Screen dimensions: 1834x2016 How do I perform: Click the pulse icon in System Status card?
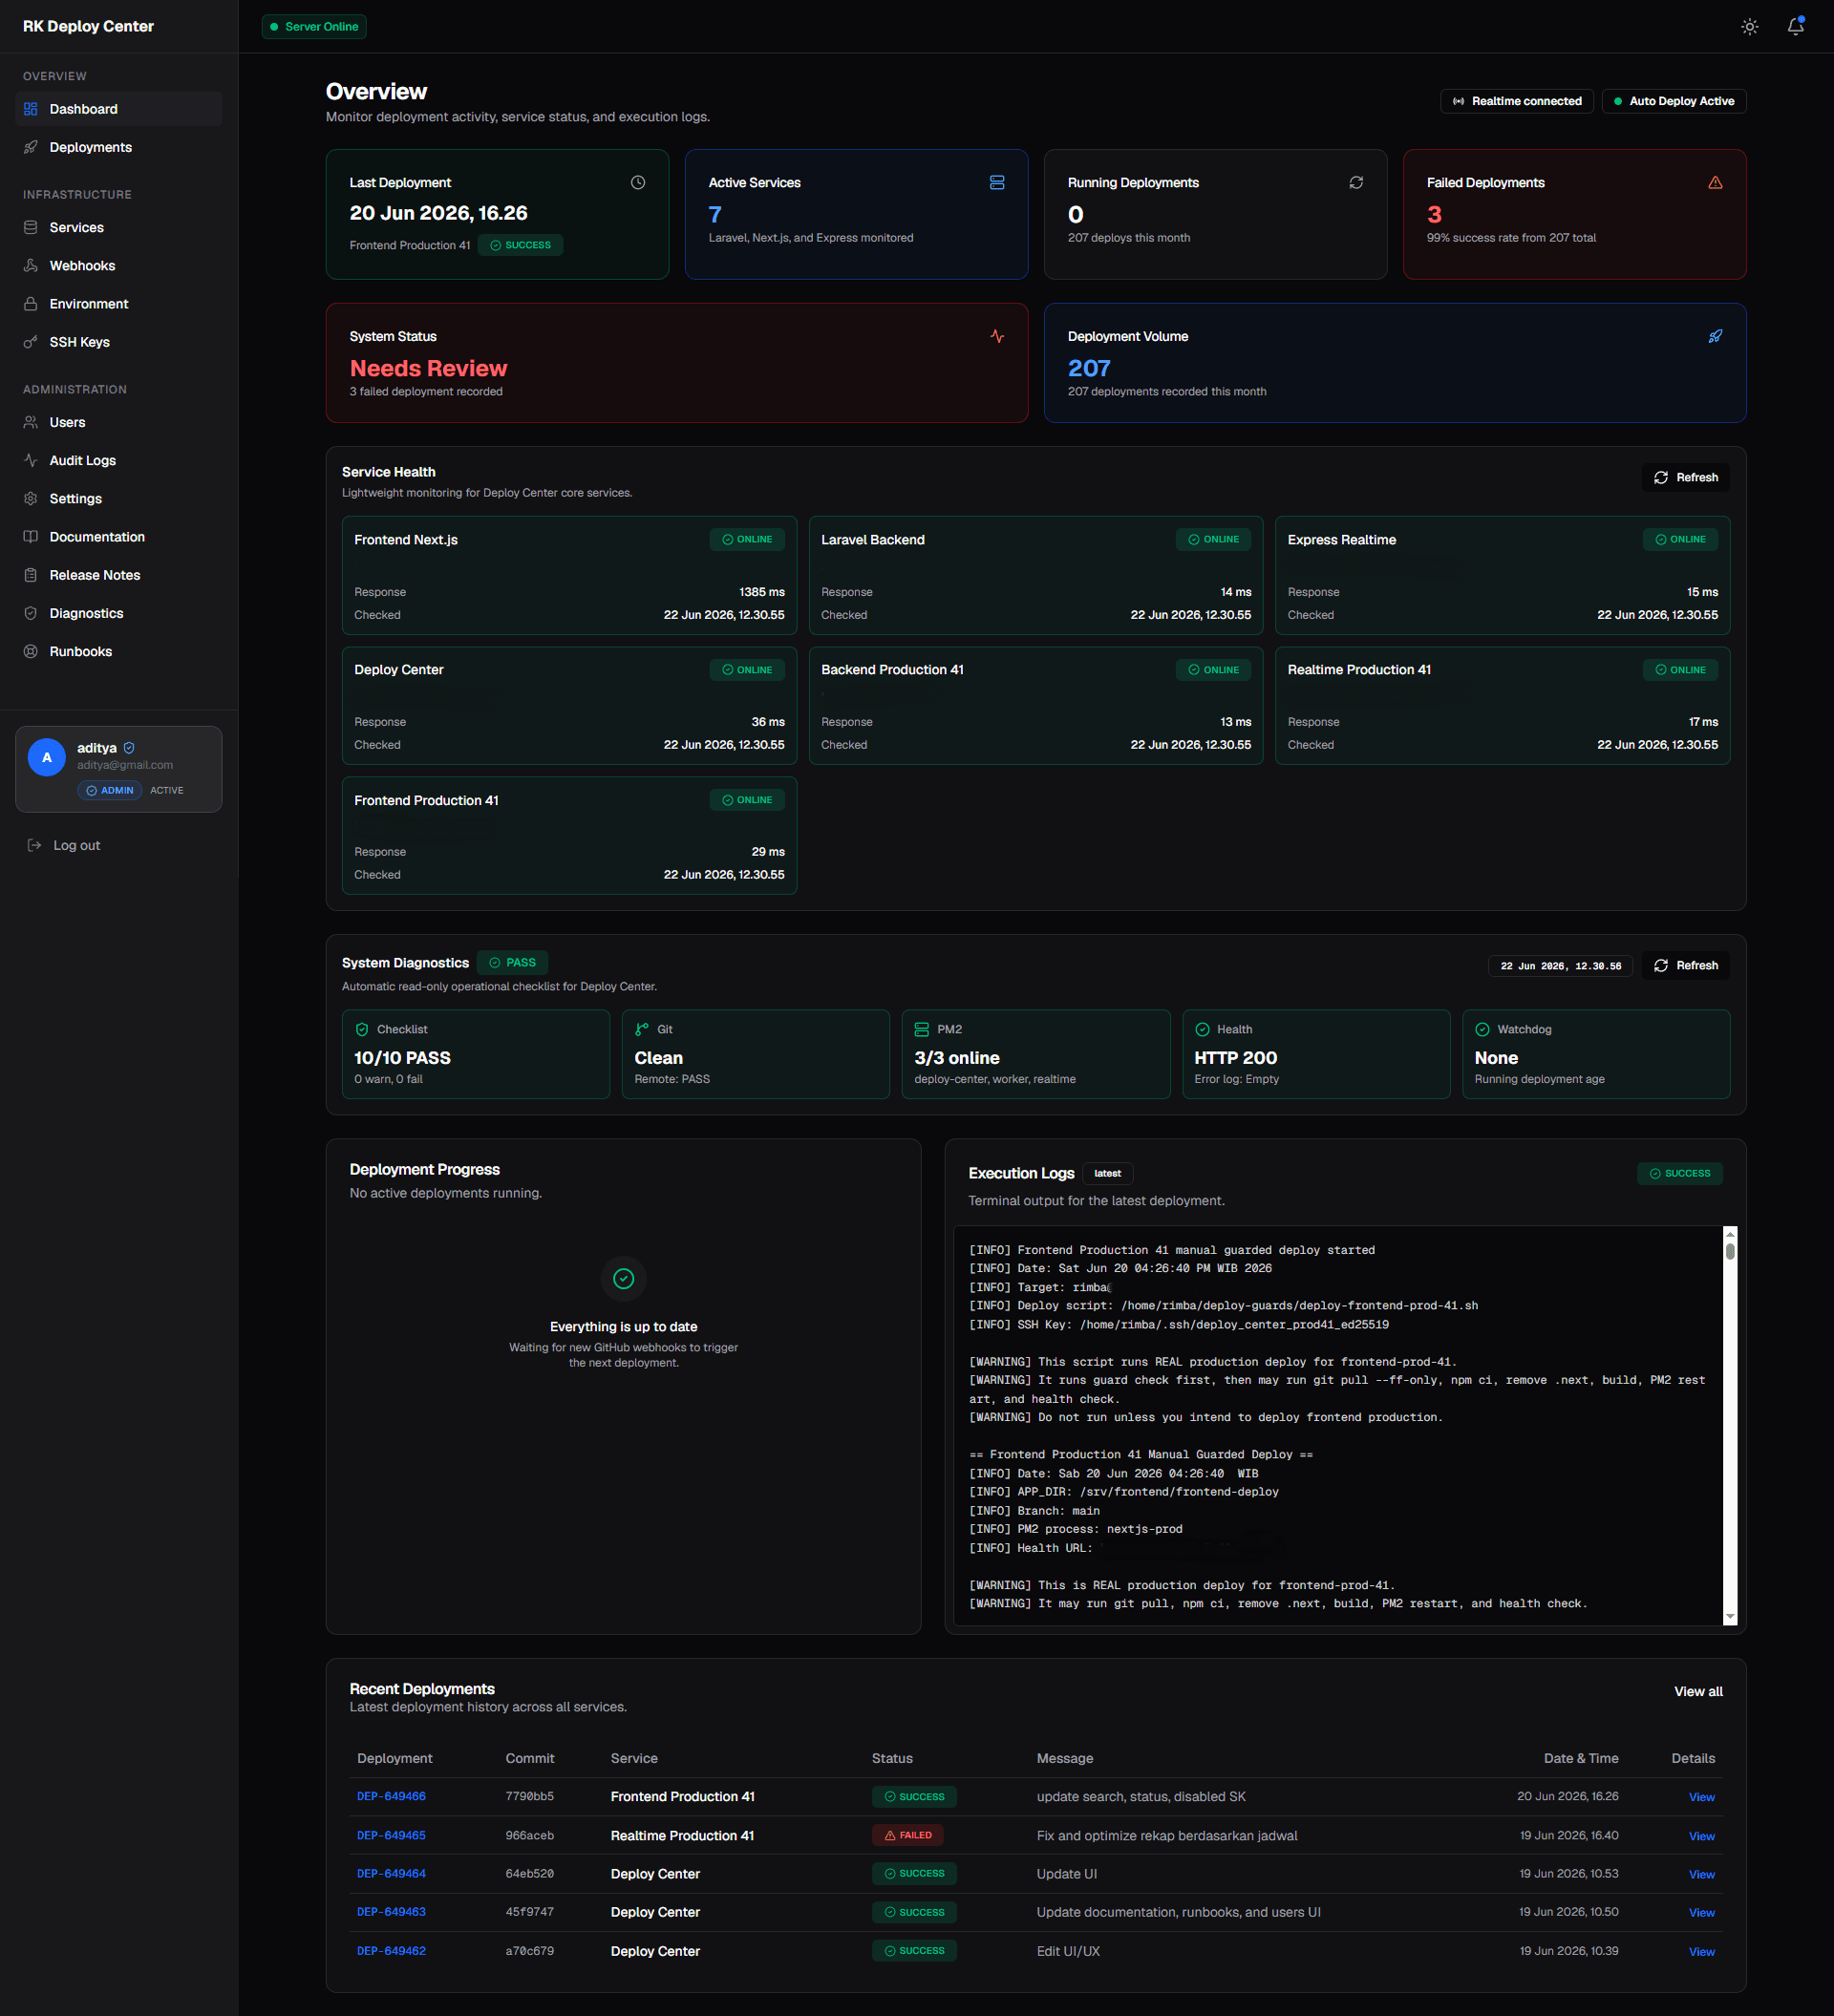coord(997,336)
